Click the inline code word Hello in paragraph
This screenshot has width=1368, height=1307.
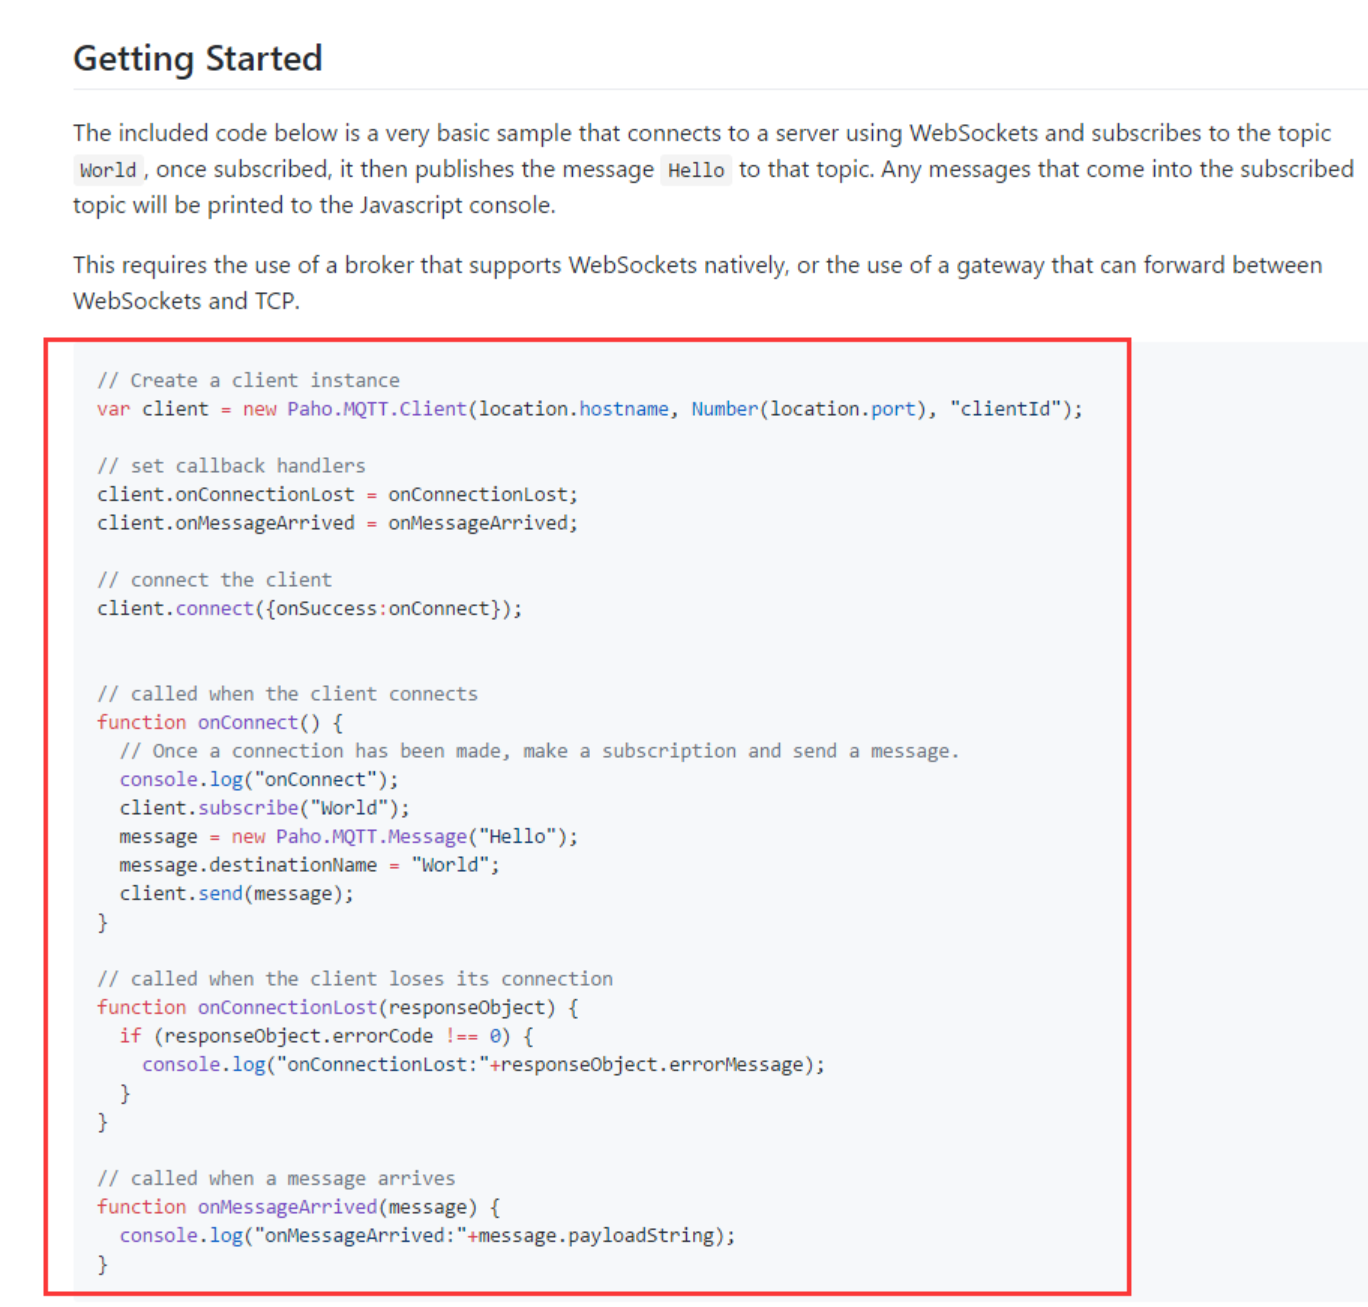coord(696,170)
